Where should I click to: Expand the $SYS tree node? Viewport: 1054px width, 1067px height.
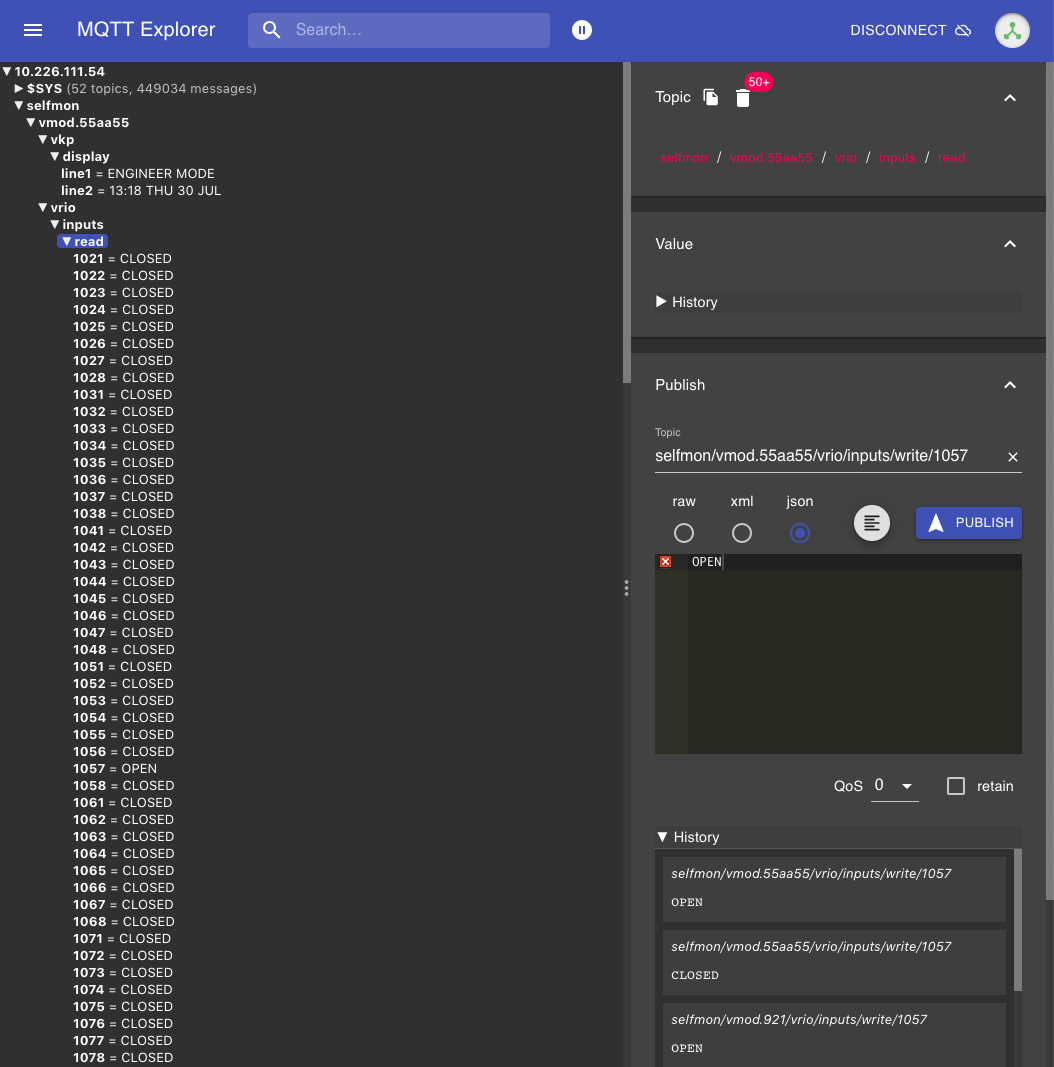pos(19,89)
